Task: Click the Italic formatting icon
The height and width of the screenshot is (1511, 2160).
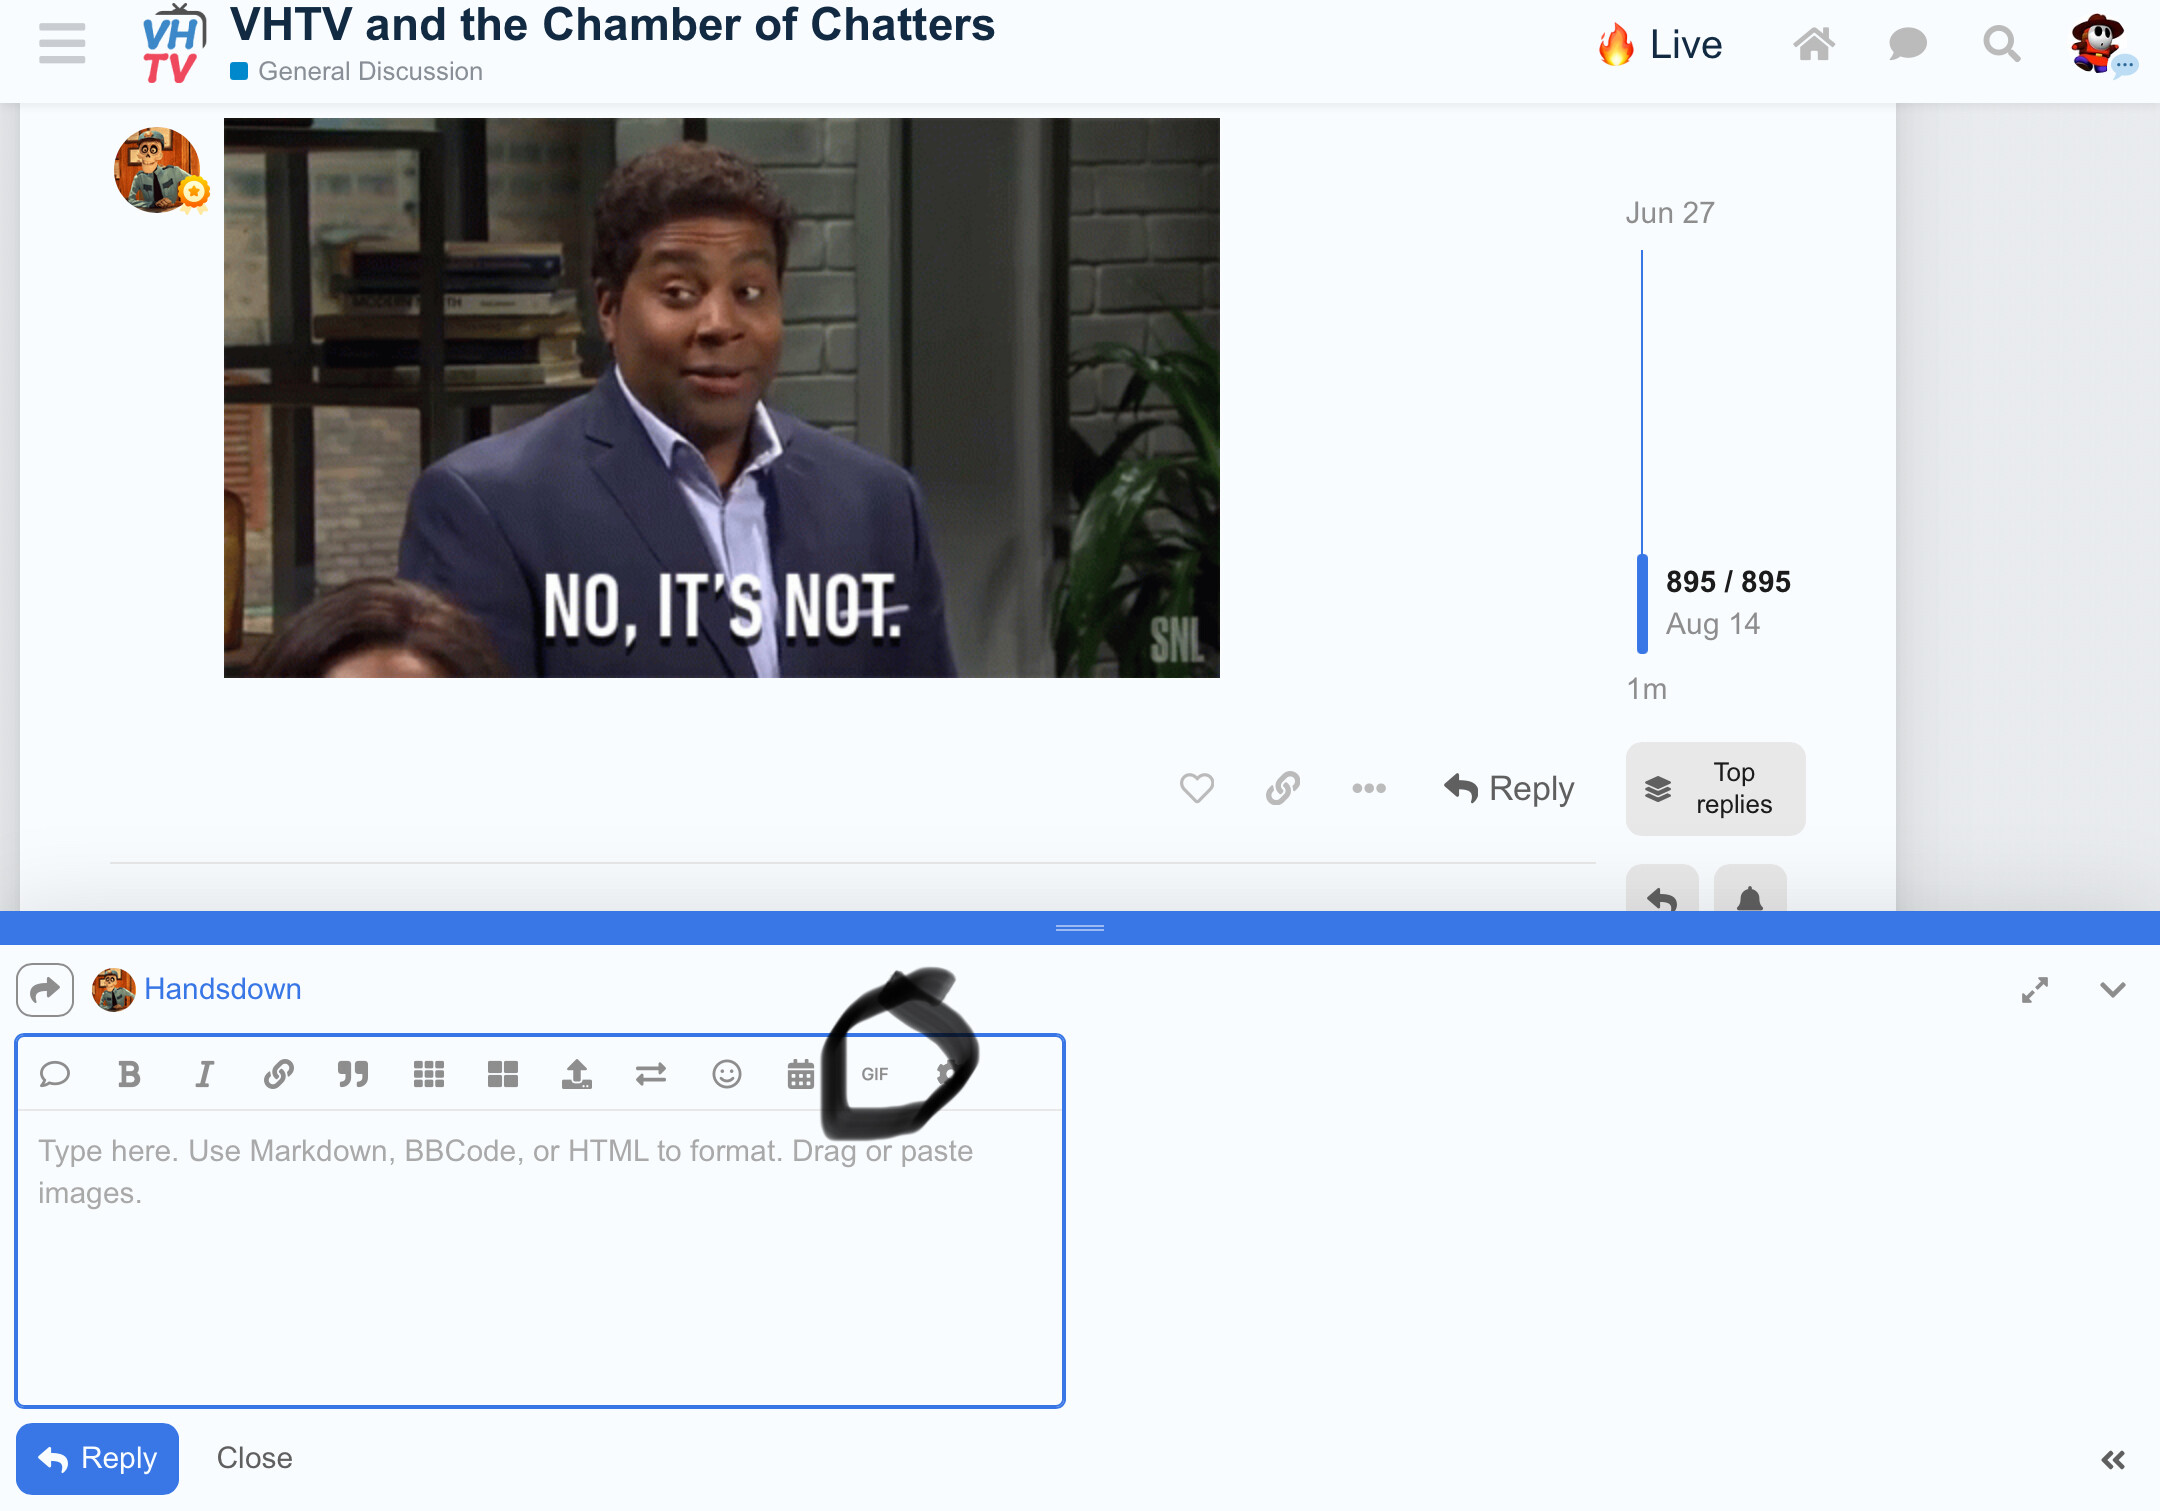Action: [204, 1074]
